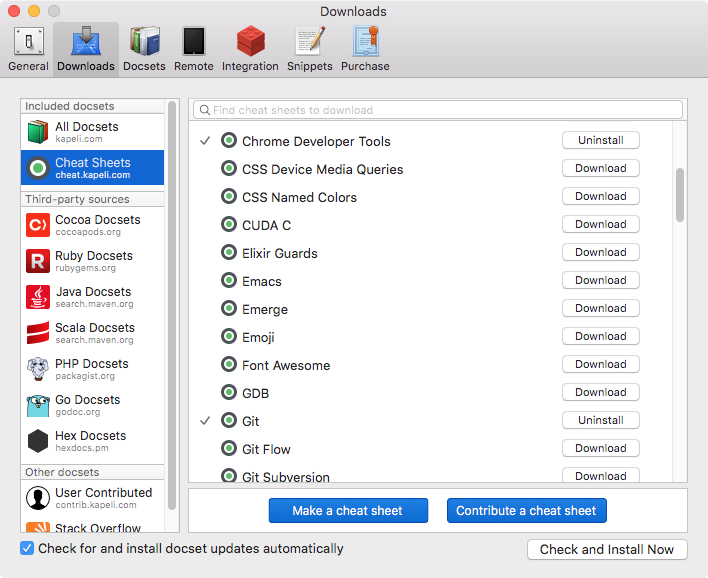
Task: Download the Font Awesome cheat sheet
Action: click(x=600, y=364)
